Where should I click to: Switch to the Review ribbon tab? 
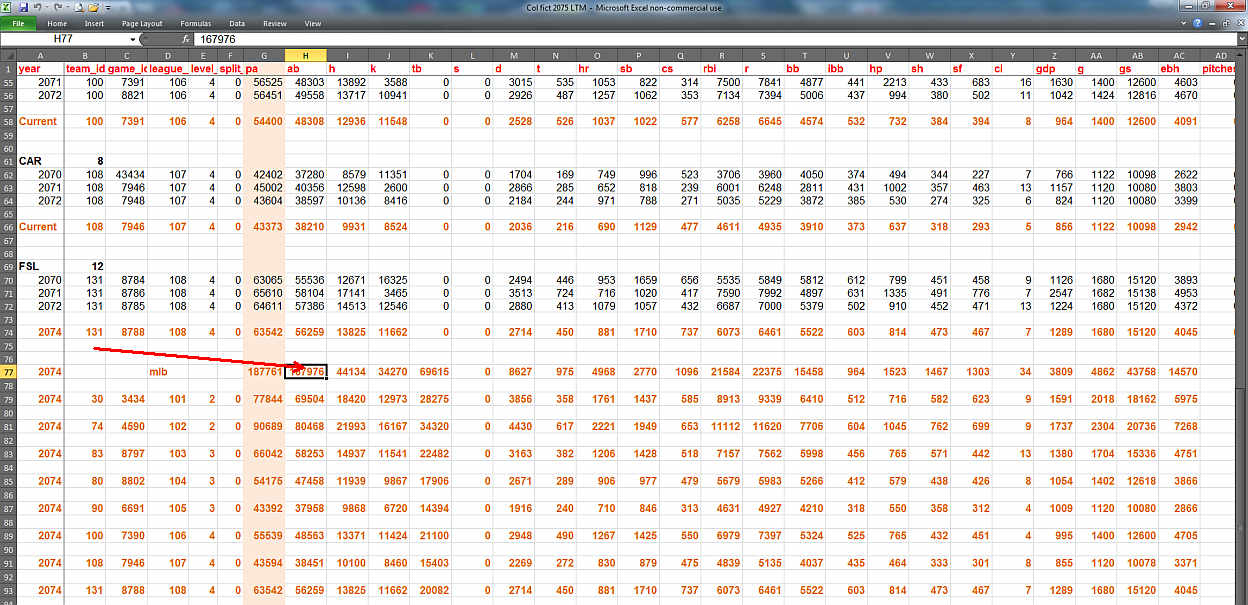(275, 23)
